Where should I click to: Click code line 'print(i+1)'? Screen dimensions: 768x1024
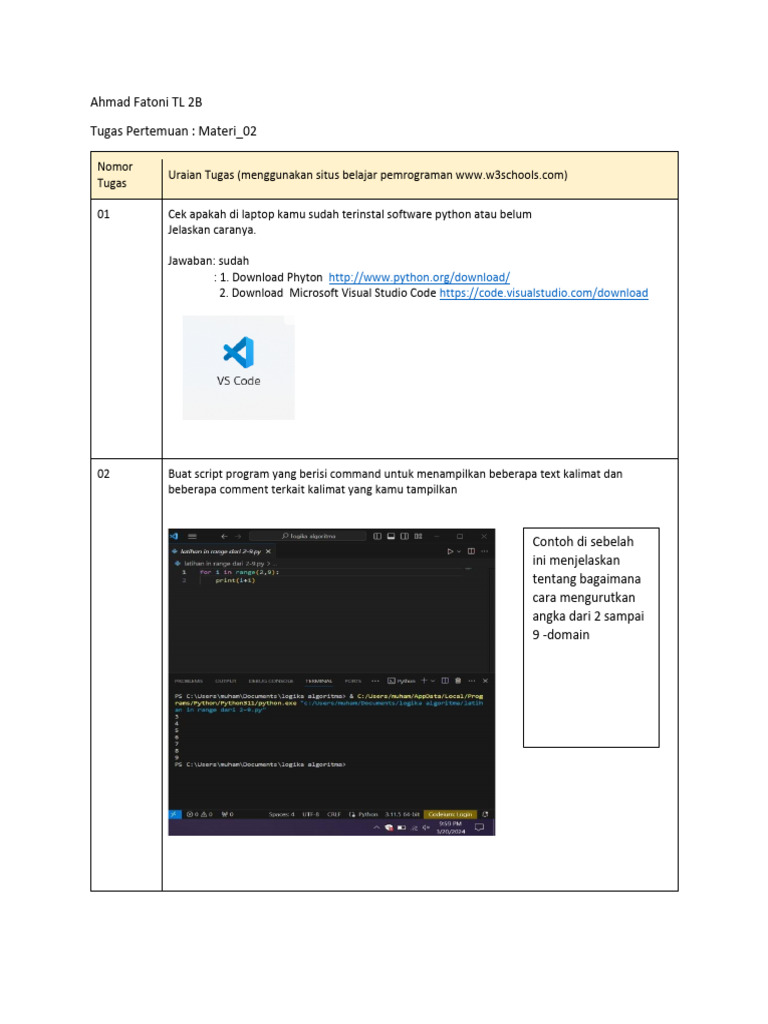point(235,581)
